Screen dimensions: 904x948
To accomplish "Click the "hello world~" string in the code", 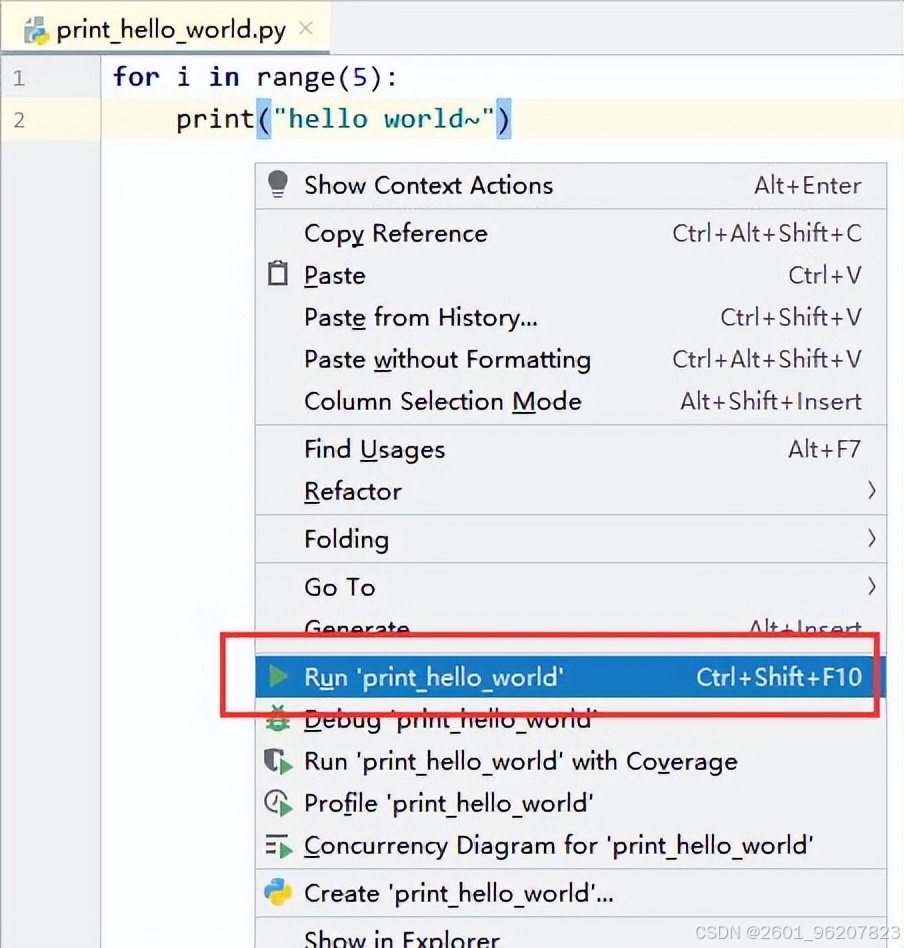I will point(383,118).
